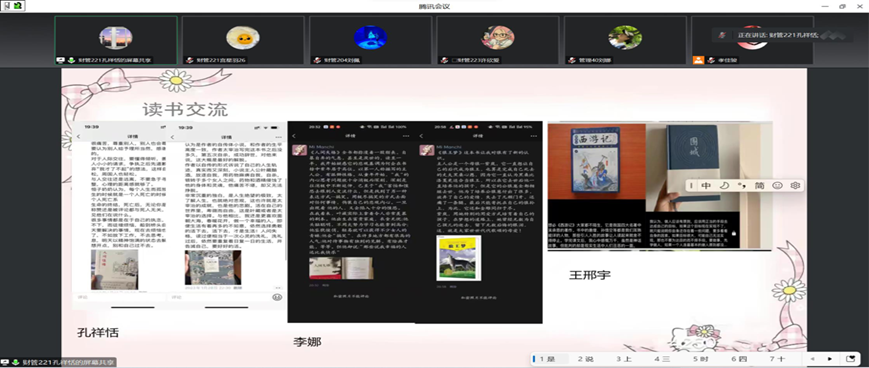Select candidate '2 说'
The width and height of the screenshot is (869, 368).
click(x=585, y=359)
